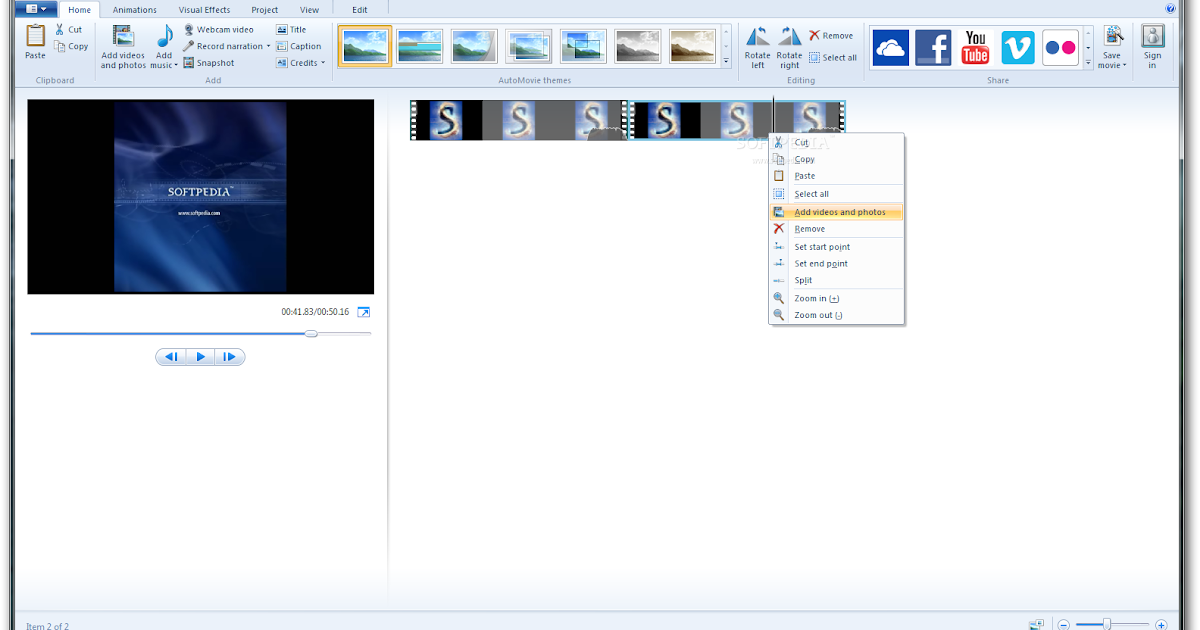Select the first clip on the storyboard

click(x=519, y=120)
